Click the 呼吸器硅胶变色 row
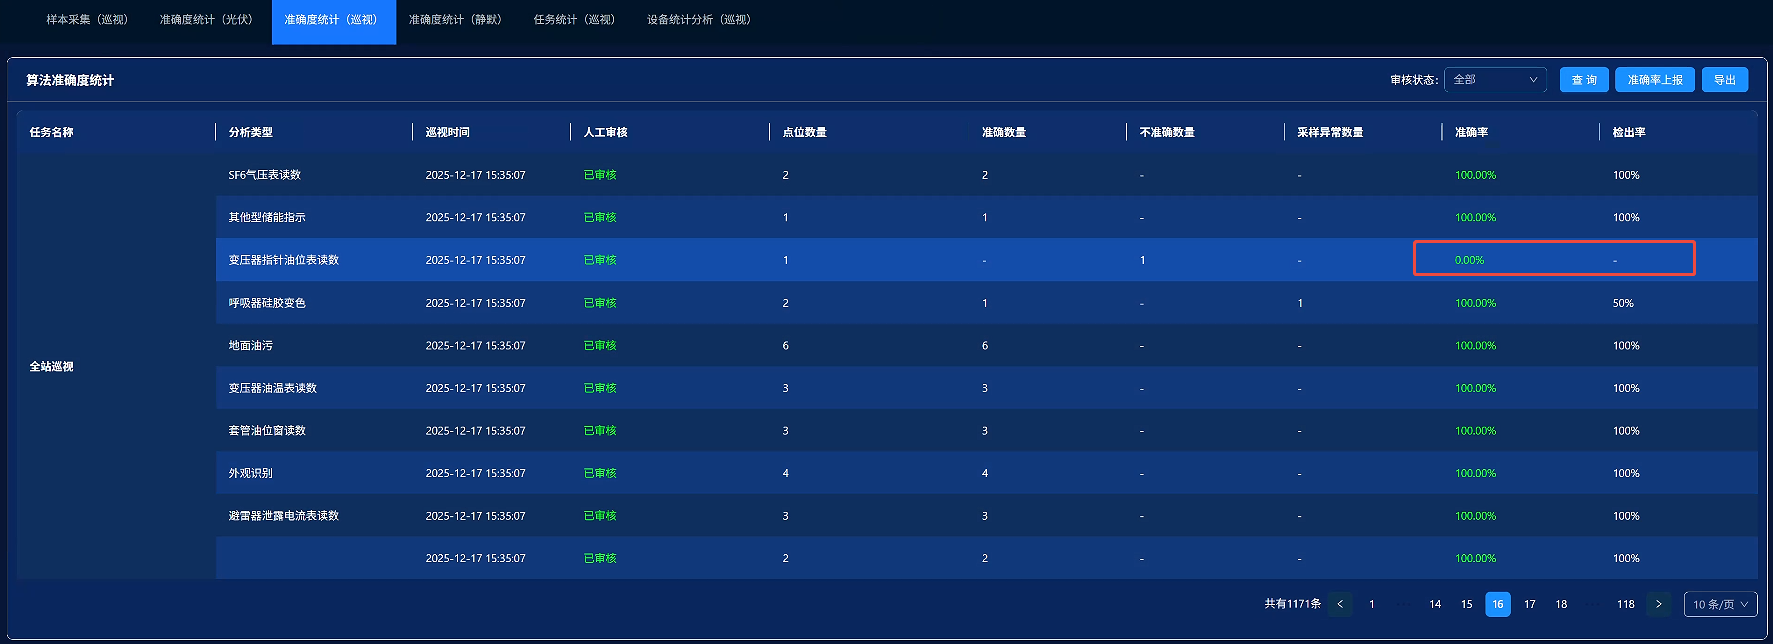Screen dimensions: 1773x644 (x=267, y=303)
